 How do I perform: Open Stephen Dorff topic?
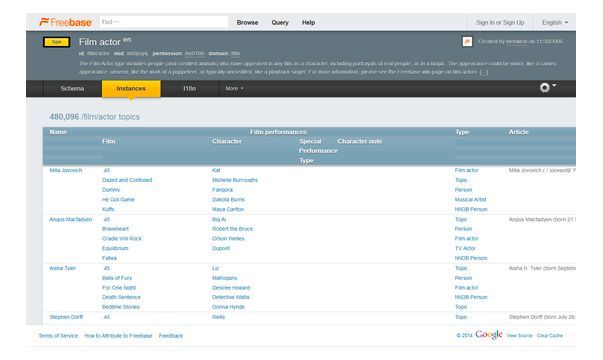66,317
